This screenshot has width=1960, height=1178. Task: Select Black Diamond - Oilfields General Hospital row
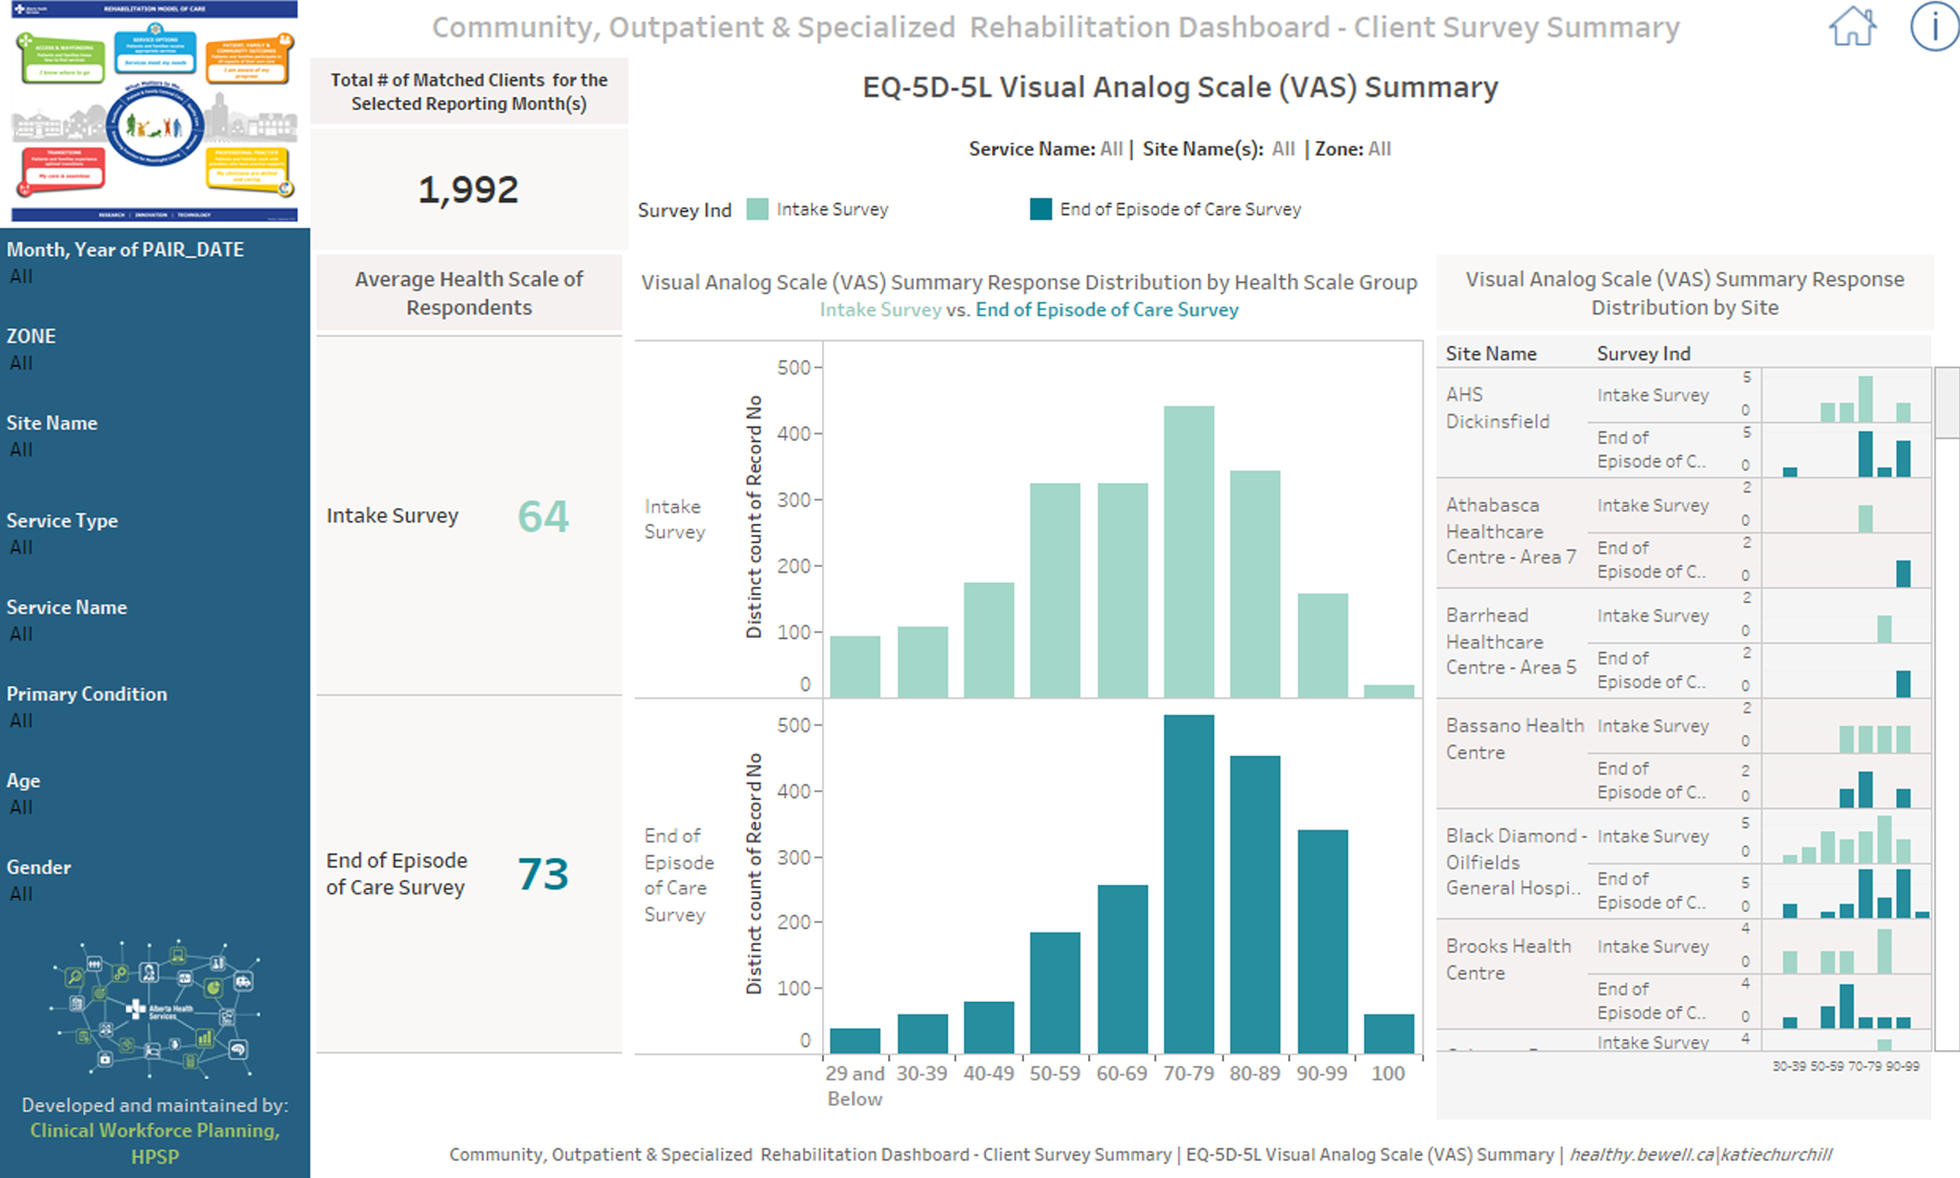[1684, 863]
